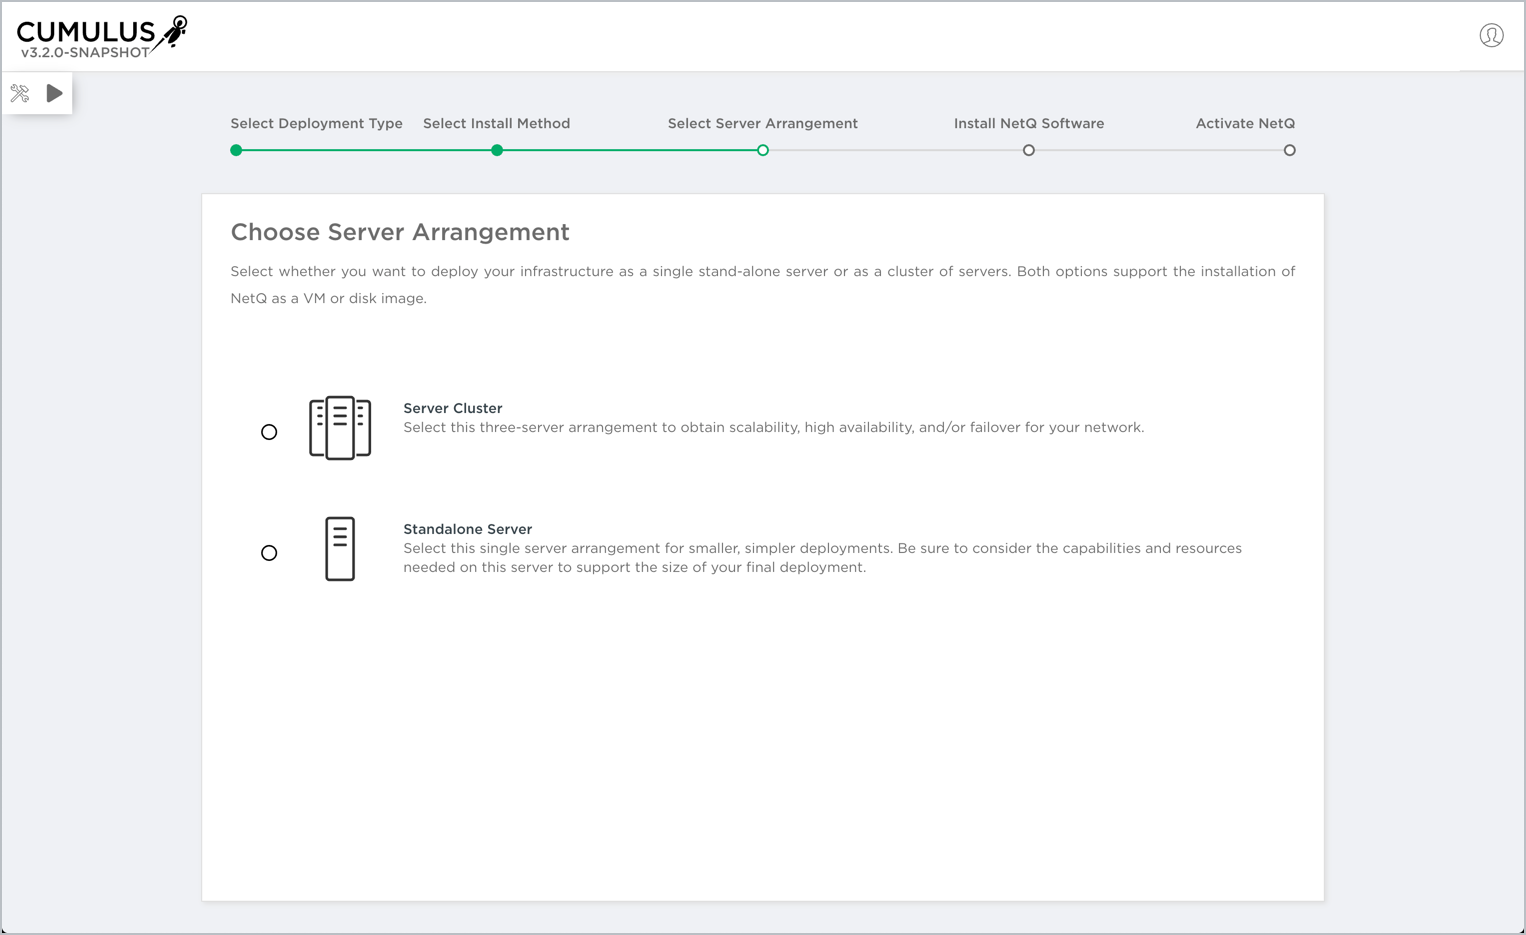
Task: Choose the Server Cluster title text
Action: point(452,408)
